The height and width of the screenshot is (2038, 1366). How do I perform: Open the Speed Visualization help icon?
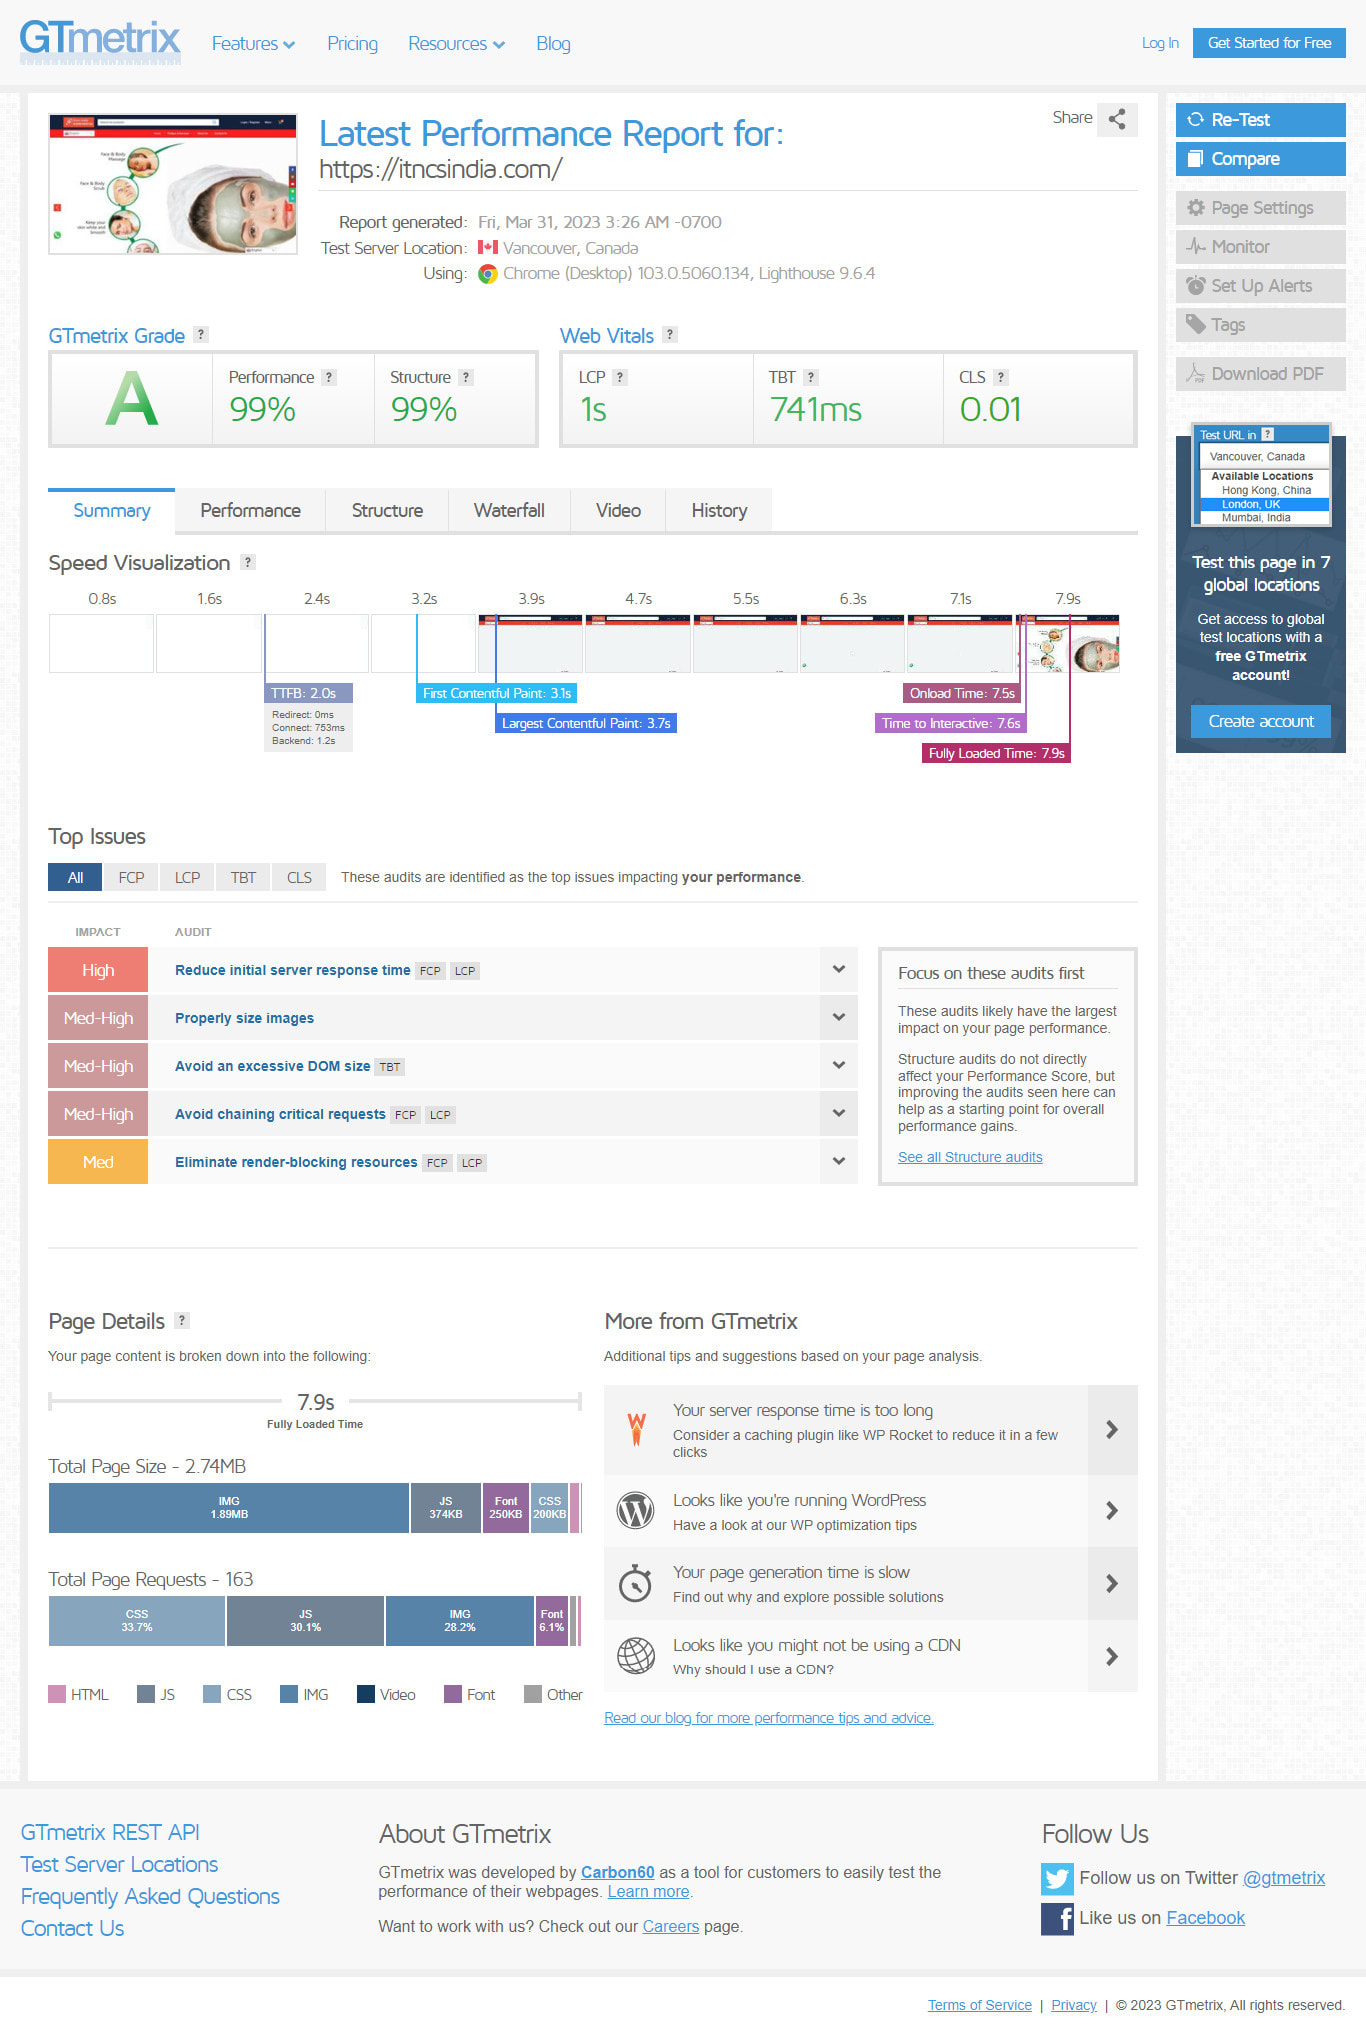[x=248, y=562]
